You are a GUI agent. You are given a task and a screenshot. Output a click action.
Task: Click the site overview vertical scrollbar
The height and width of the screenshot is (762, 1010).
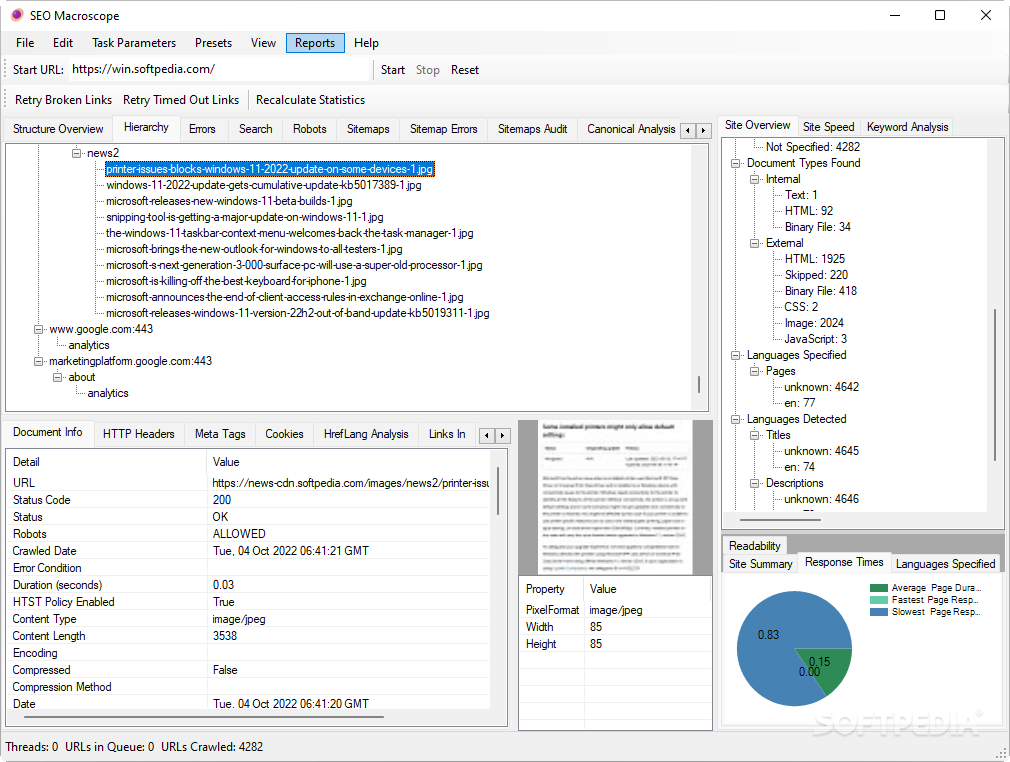pos(995,385)
